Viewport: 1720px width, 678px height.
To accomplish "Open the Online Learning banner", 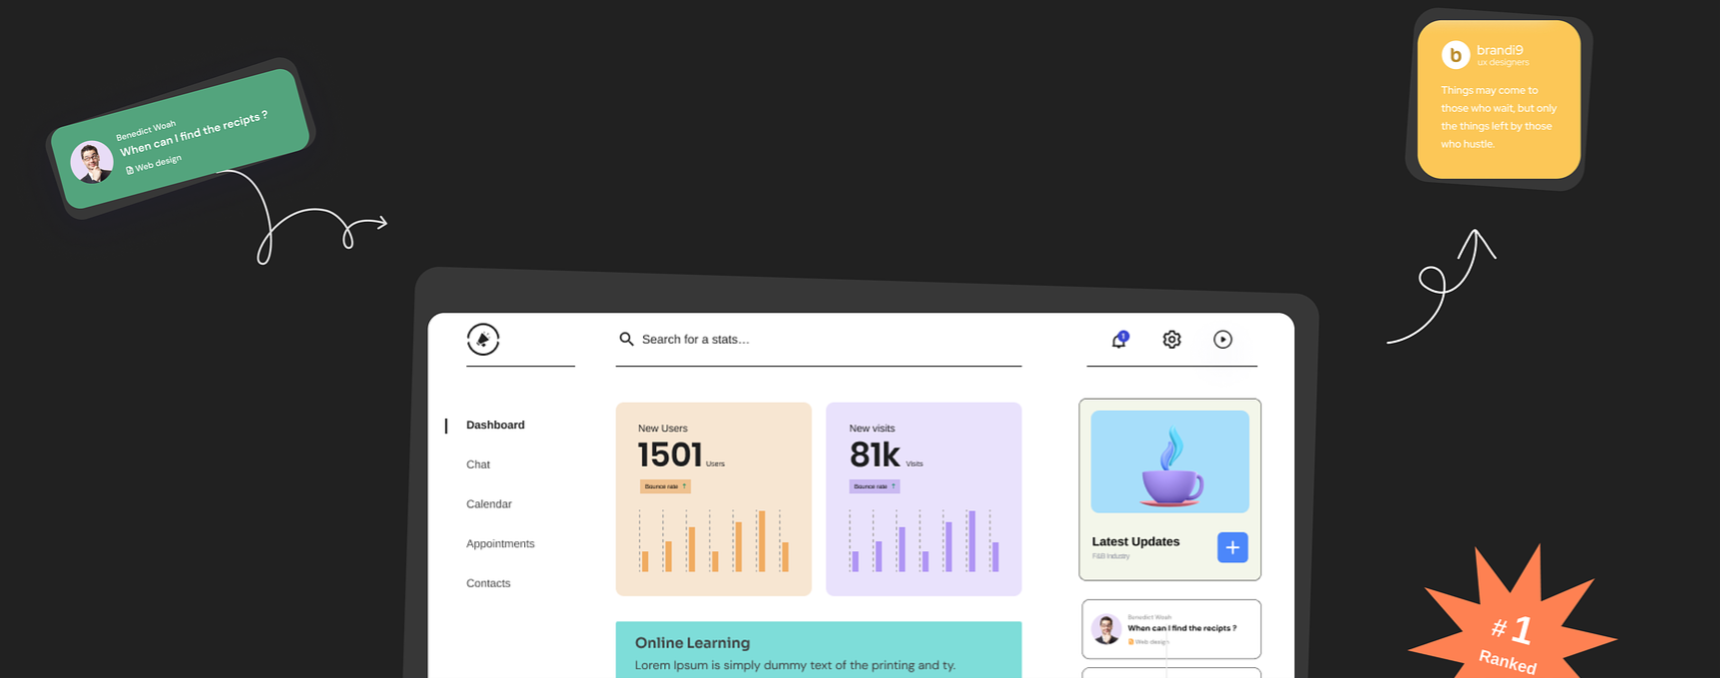I will (x=818, y=650).
